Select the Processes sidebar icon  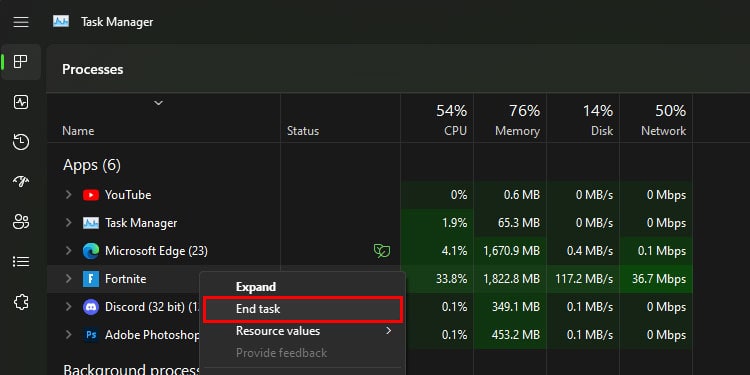[21, 62]
